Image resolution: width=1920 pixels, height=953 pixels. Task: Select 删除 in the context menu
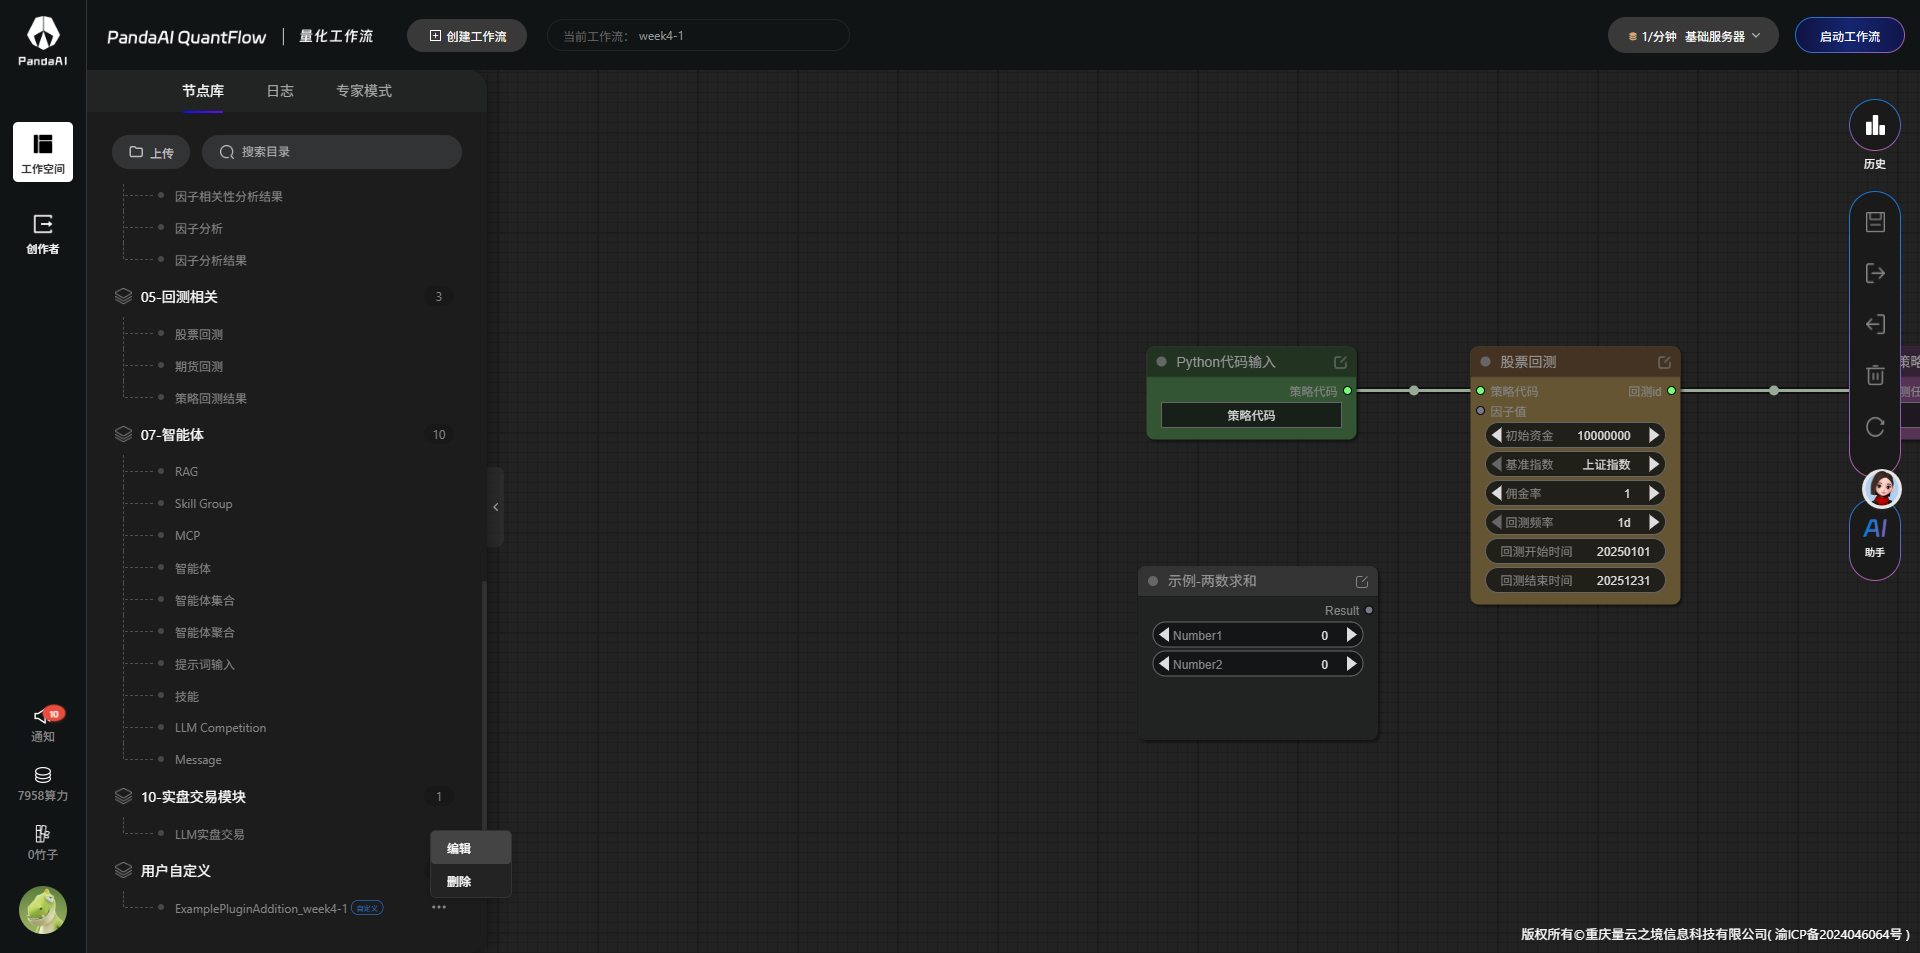[x=459, y=881]
